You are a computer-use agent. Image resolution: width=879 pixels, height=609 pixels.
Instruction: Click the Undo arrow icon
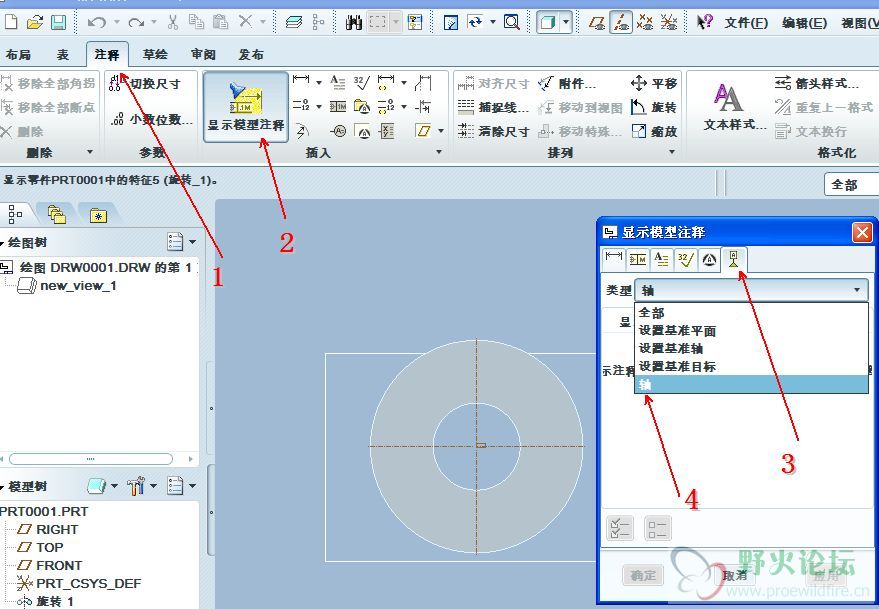pos(96,22)
